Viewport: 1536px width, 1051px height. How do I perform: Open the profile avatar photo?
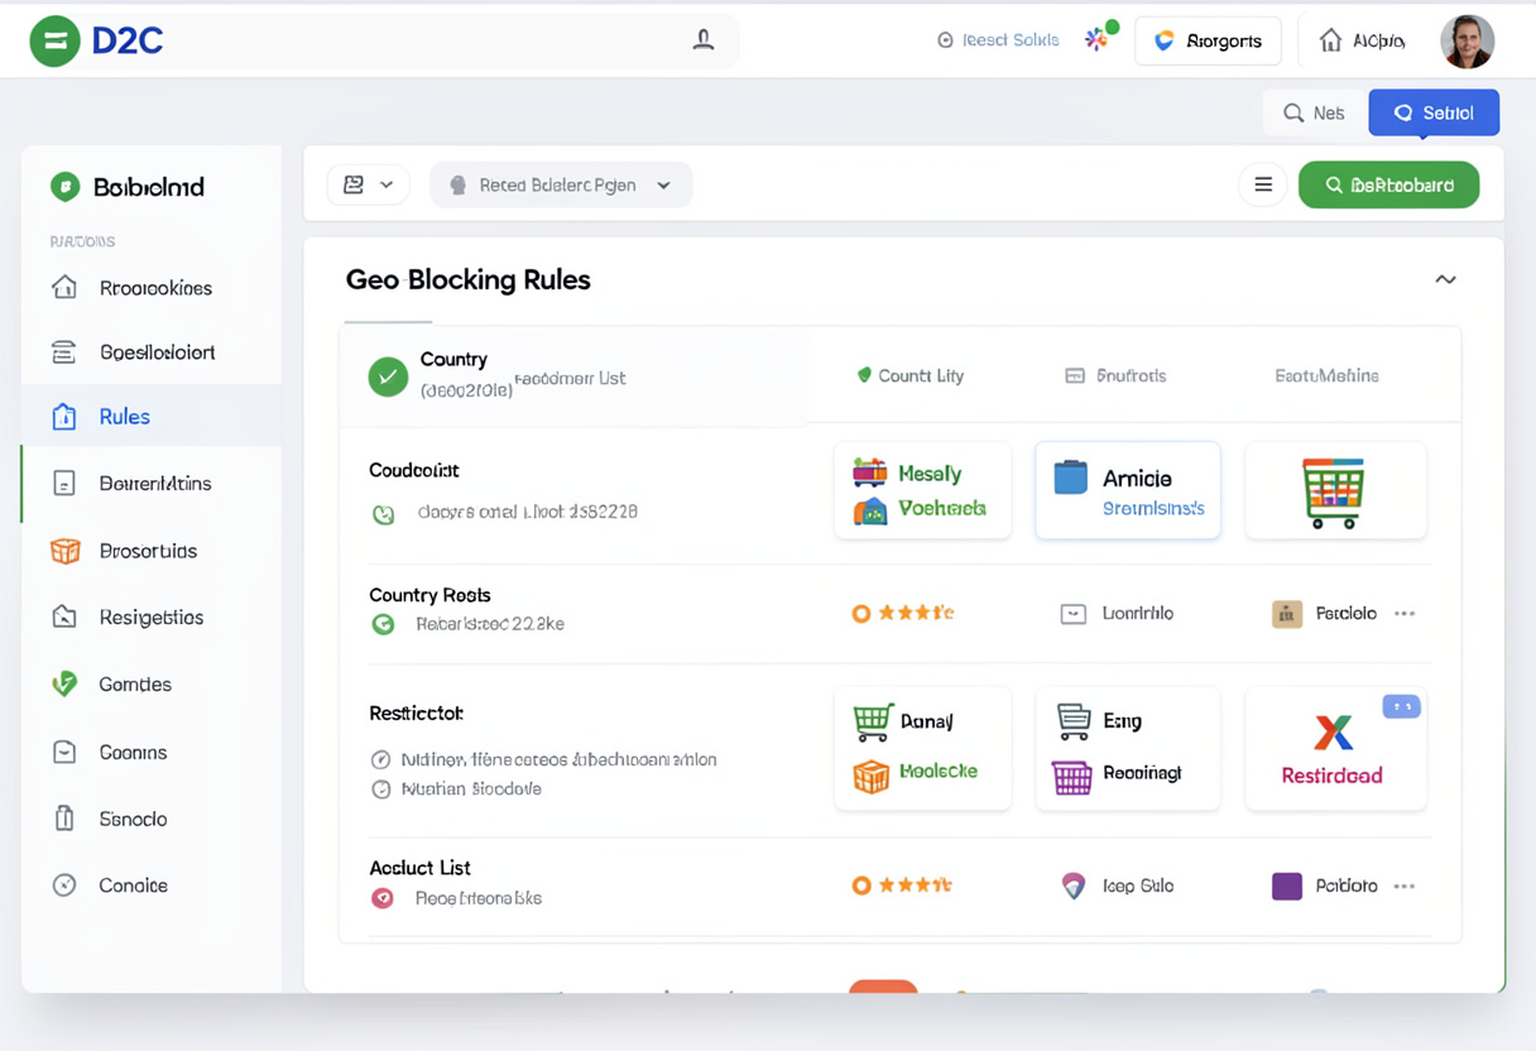coord(1467,41)
